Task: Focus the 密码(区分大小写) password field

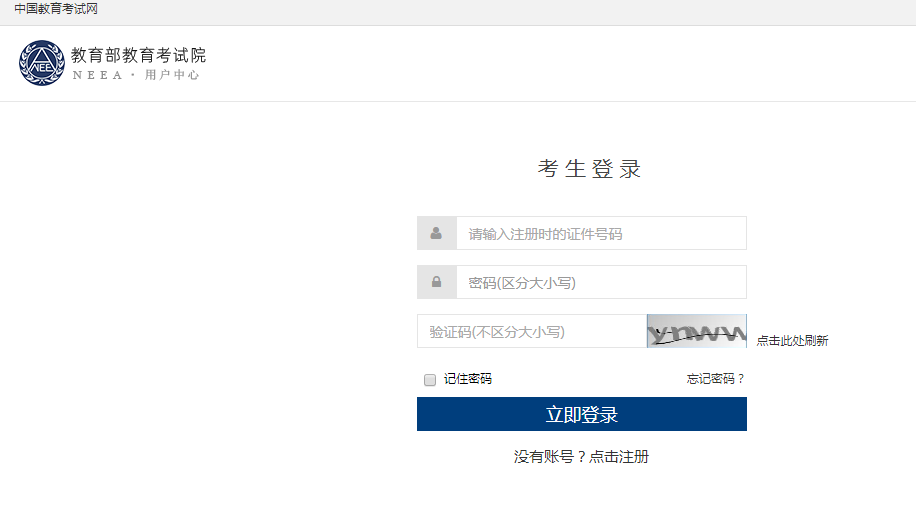Action: [601, 282]
